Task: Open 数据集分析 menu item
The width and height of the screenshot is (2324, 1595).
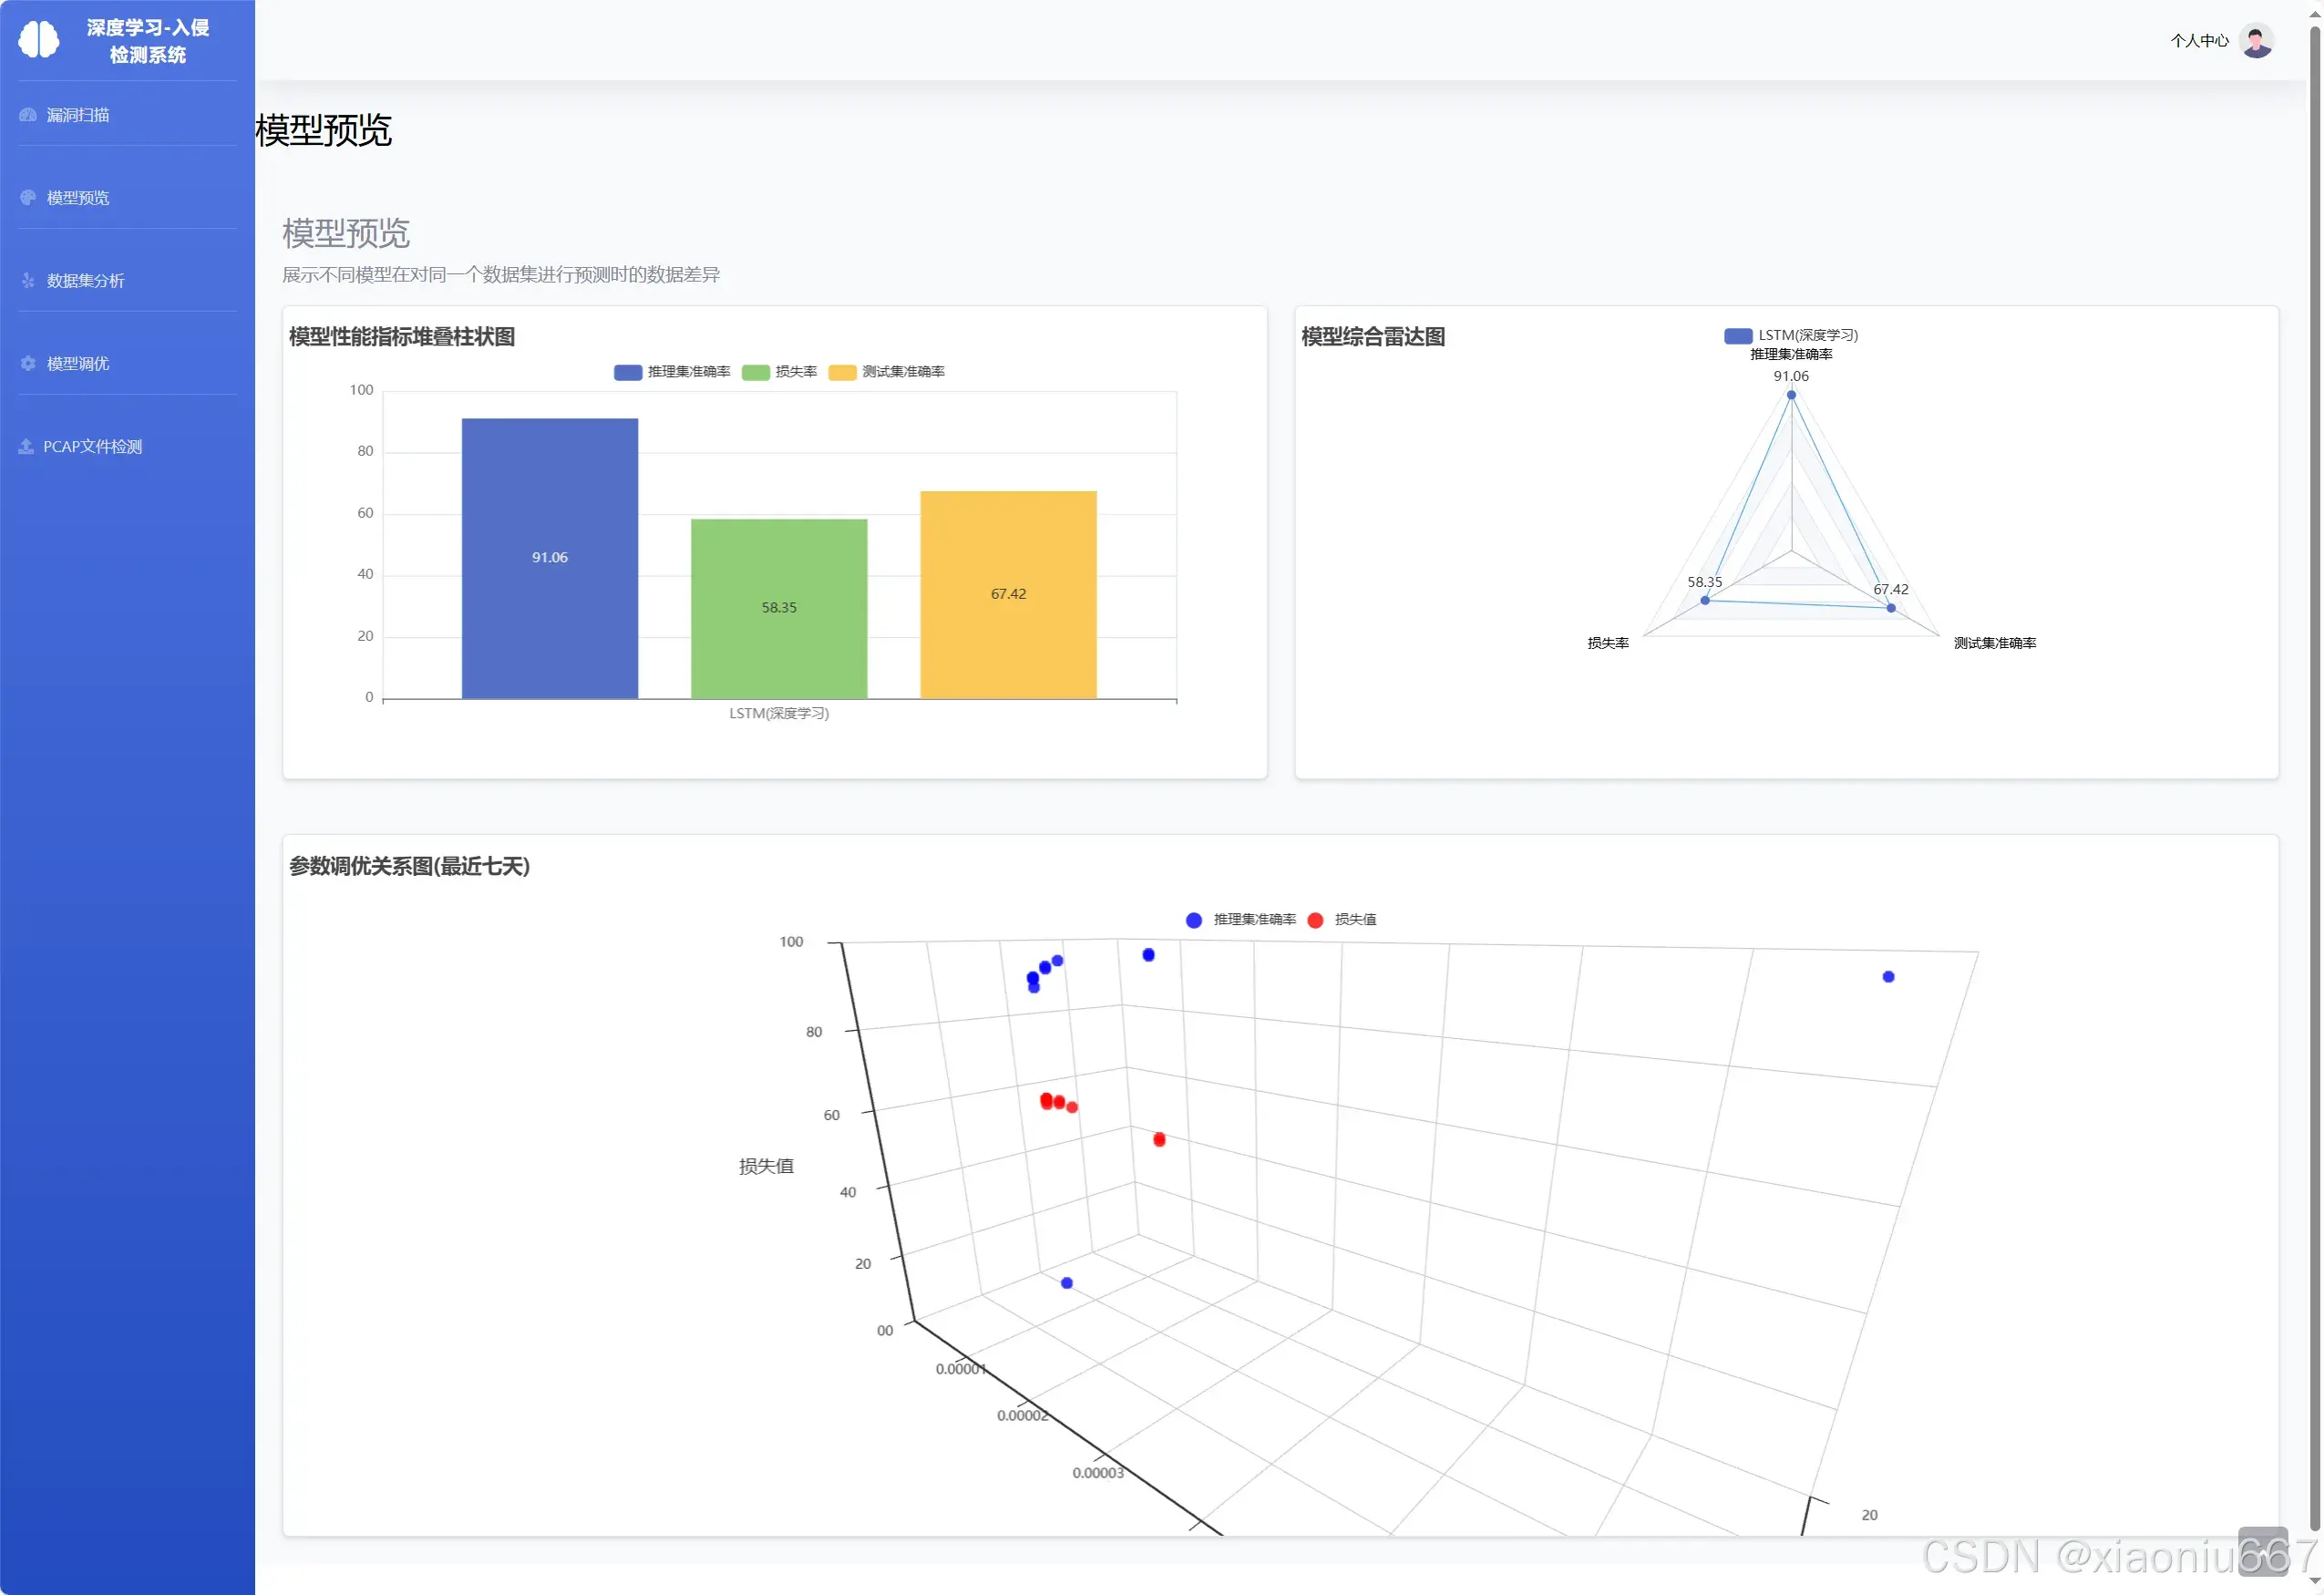Action: [85, 281]
